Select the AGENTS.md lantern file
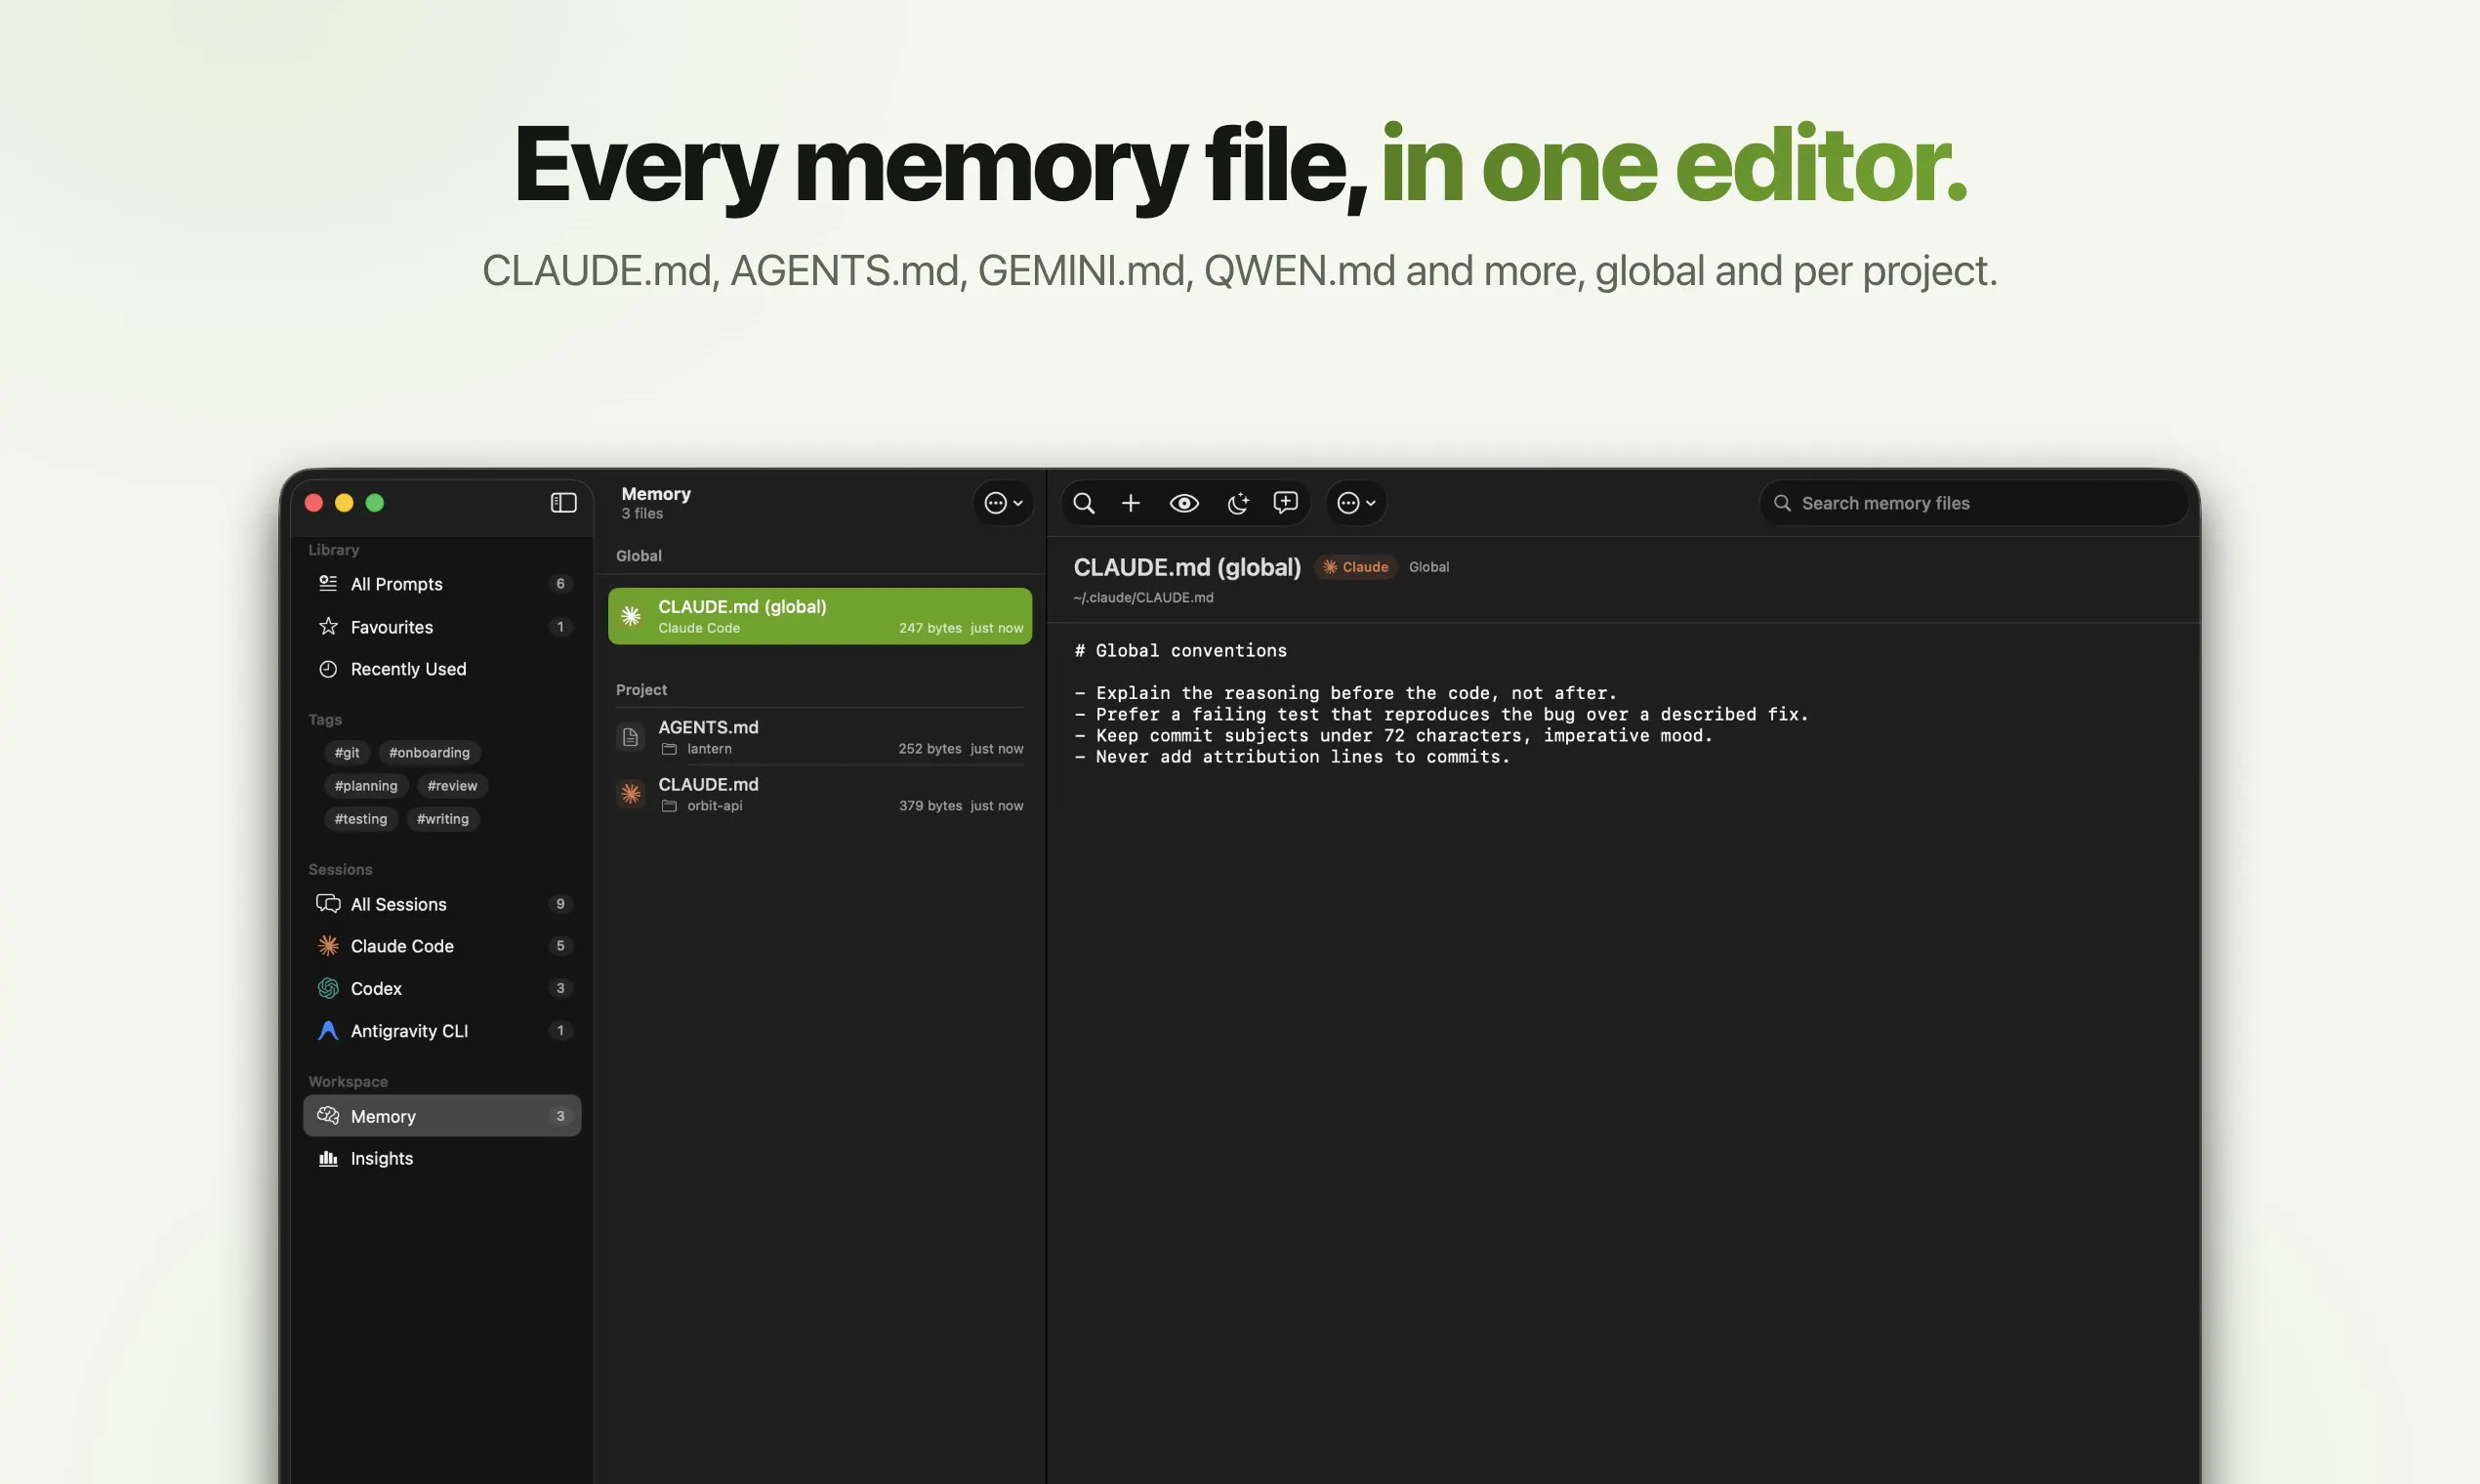 pos(820,737)
